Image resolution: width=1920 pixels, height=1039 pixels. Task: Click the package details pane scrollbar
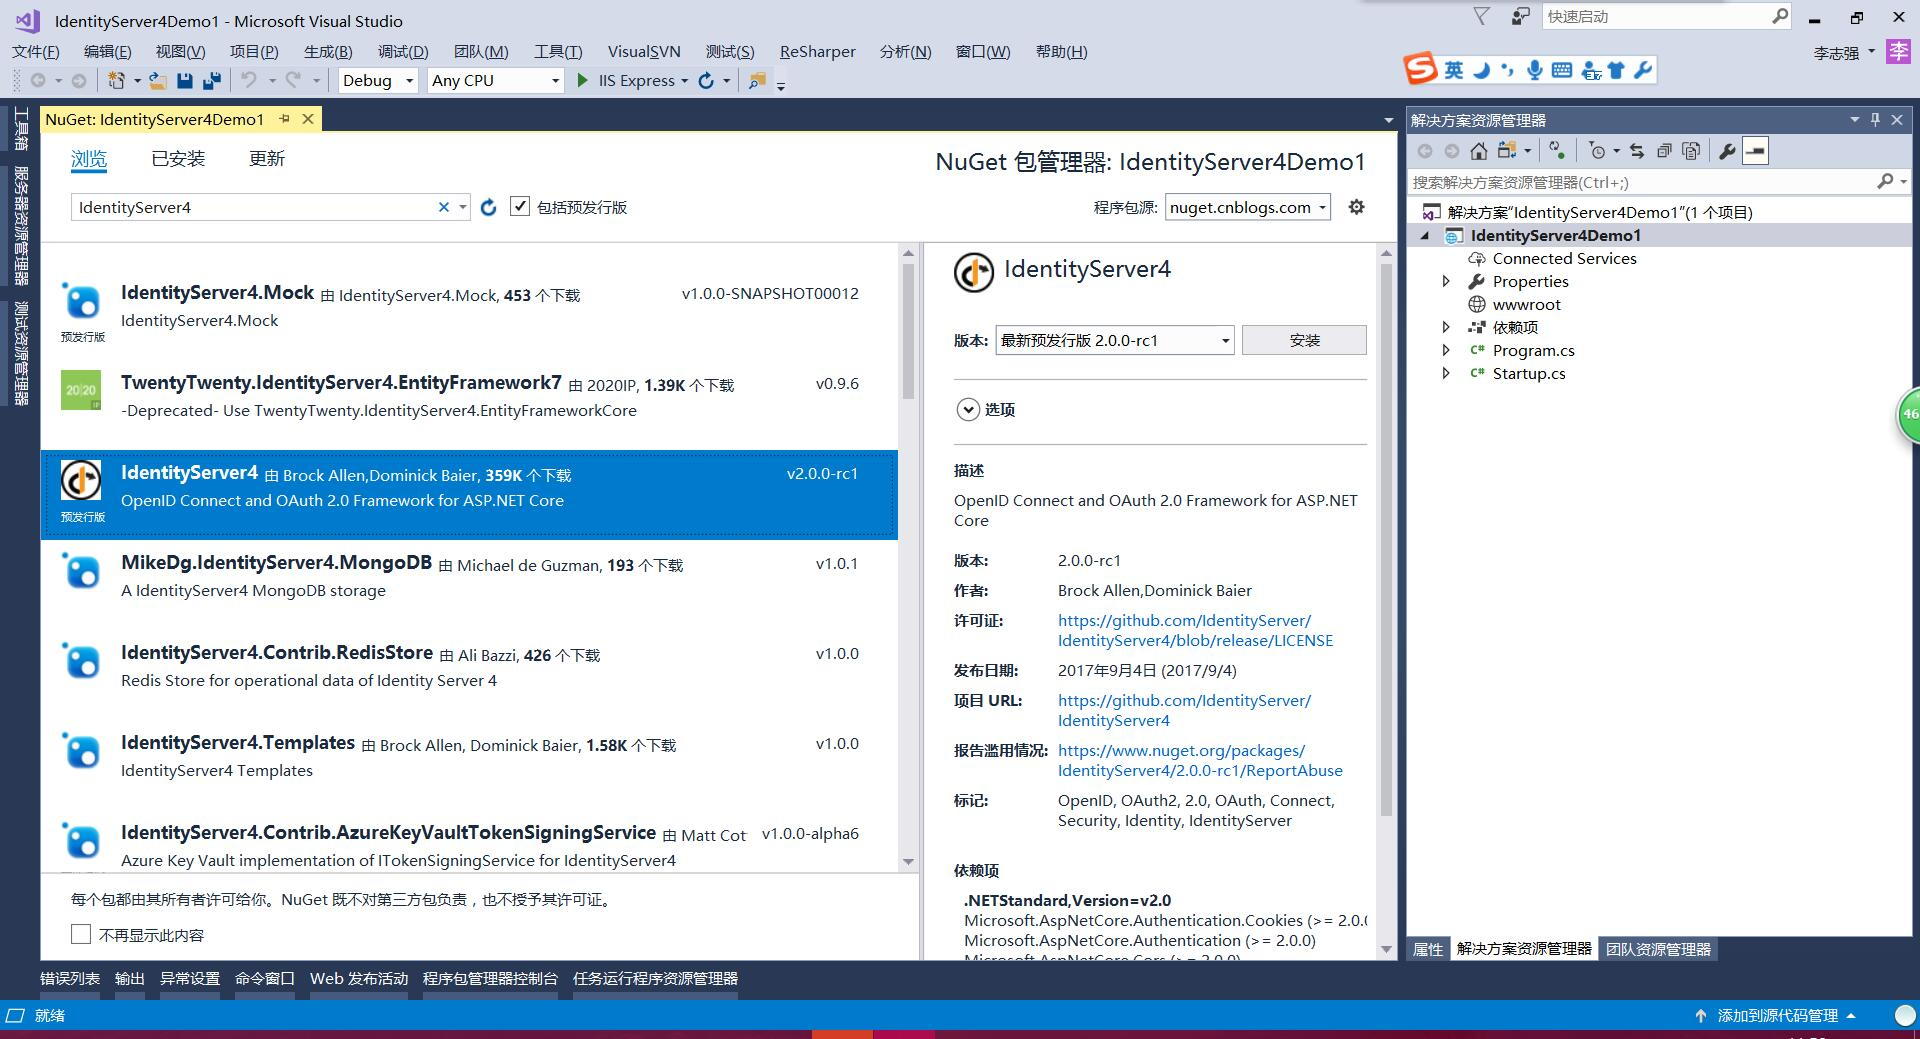pos(1386,540)
